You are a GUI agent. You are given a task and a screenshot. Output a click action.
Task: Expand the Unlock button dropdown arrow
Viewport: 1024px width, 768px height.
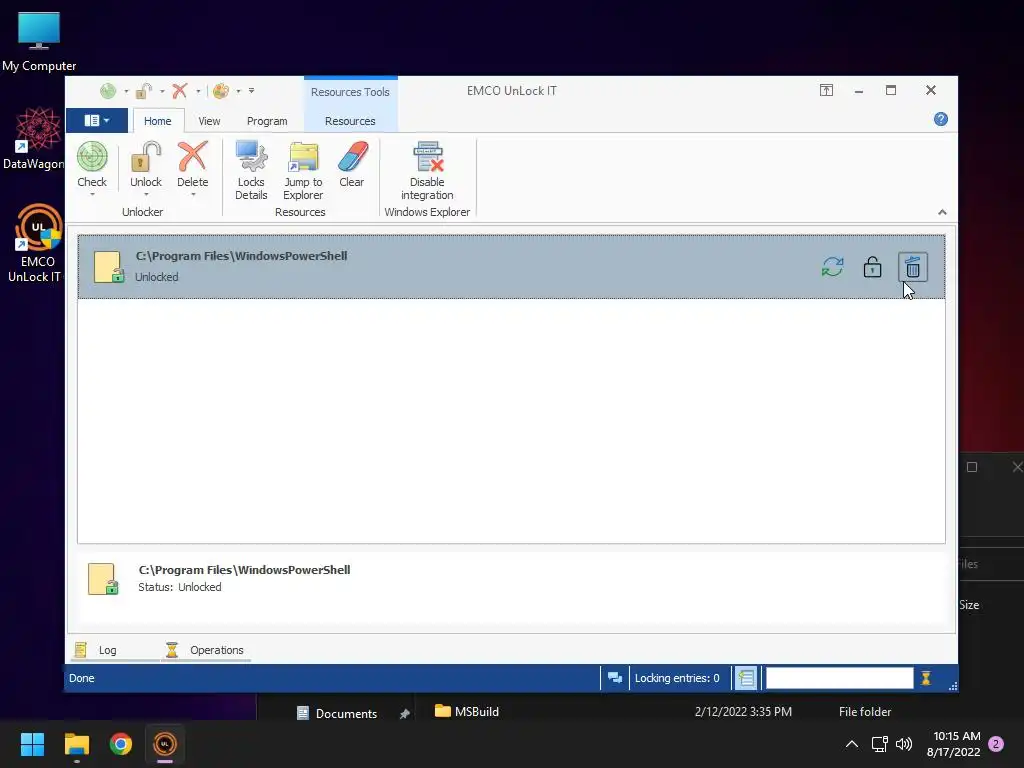[146, 194]
